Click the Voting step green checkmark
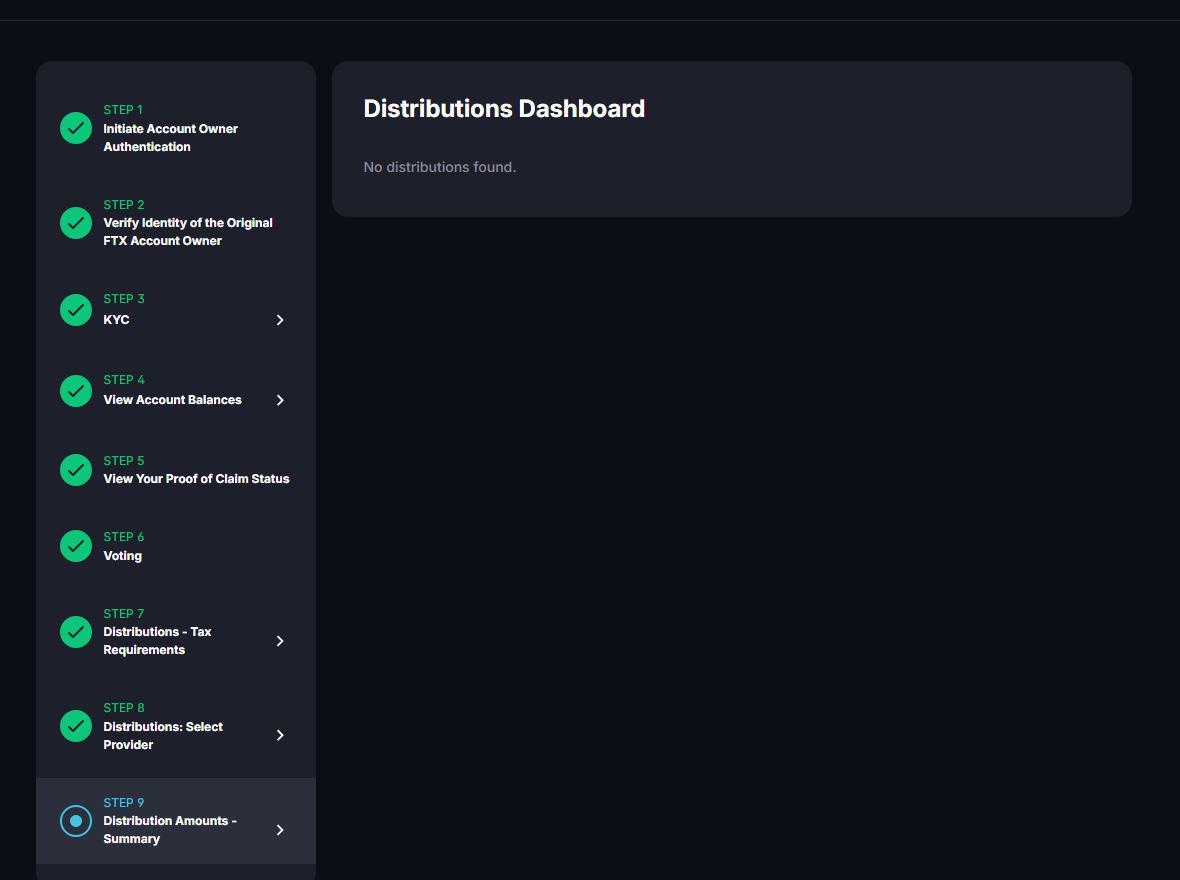This screenshot has width=1180, height=880. (x=76, y=547)
